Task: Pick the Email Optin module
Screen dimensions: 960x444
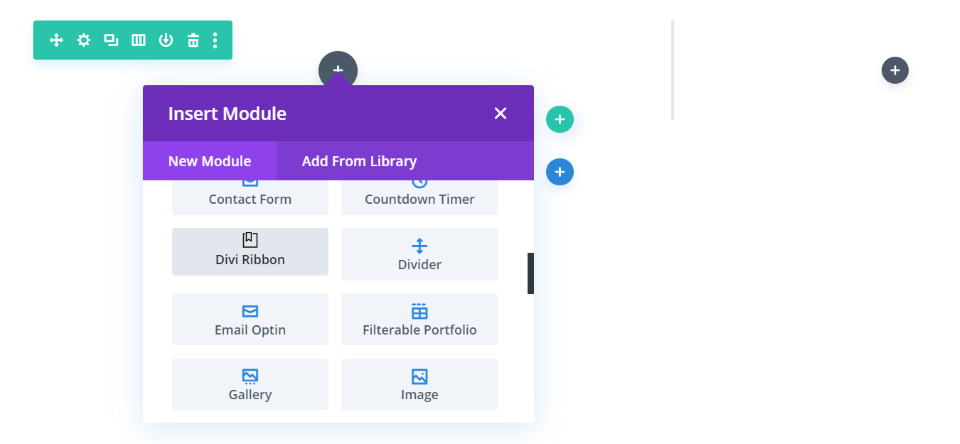Action: pos(250,319)
